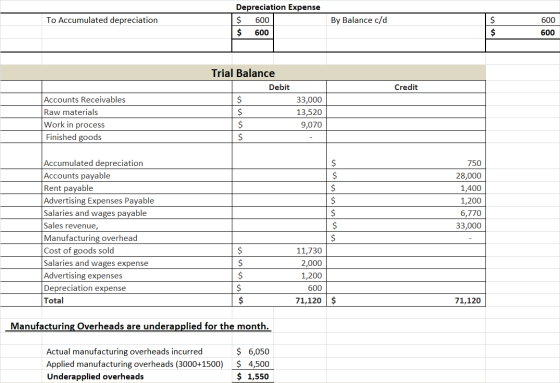Click the 'Advertising expenses' row label
This screenshot has width=560, height=383.
(83, 276)
